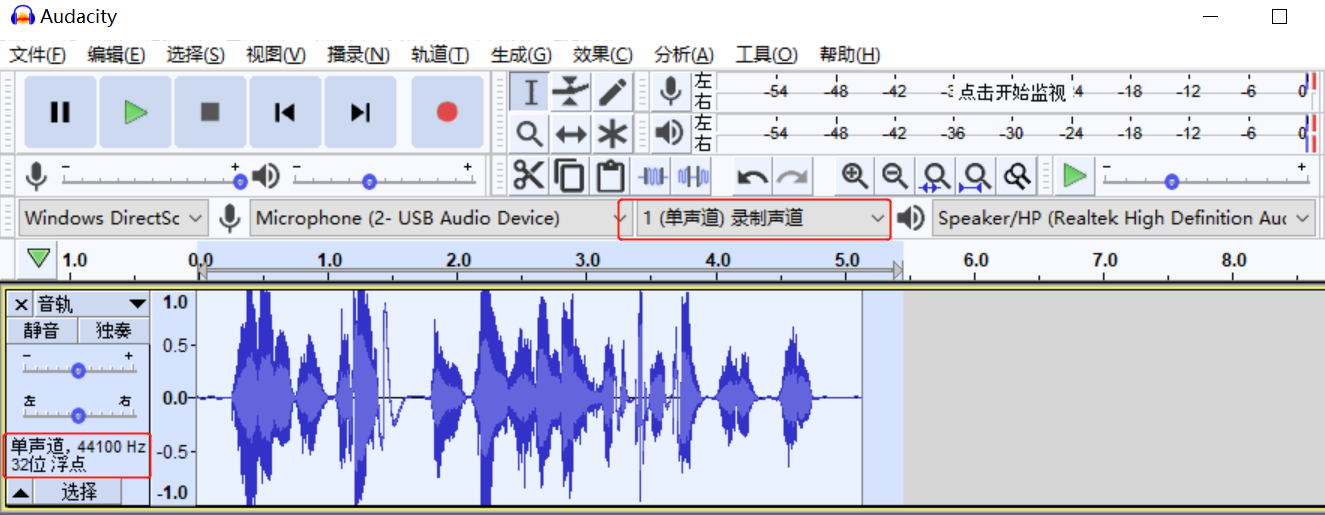Zoom out on the waveform
1325x515 pixels.
[x=895, y=176]
